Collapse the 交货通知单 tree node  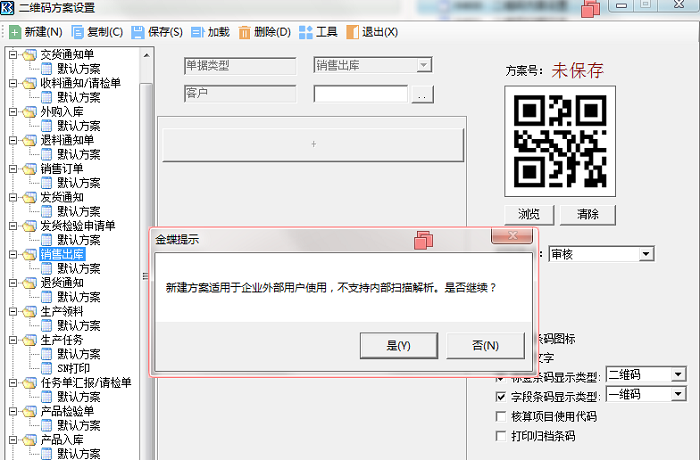pyautogui.click(x=13, y=55)
